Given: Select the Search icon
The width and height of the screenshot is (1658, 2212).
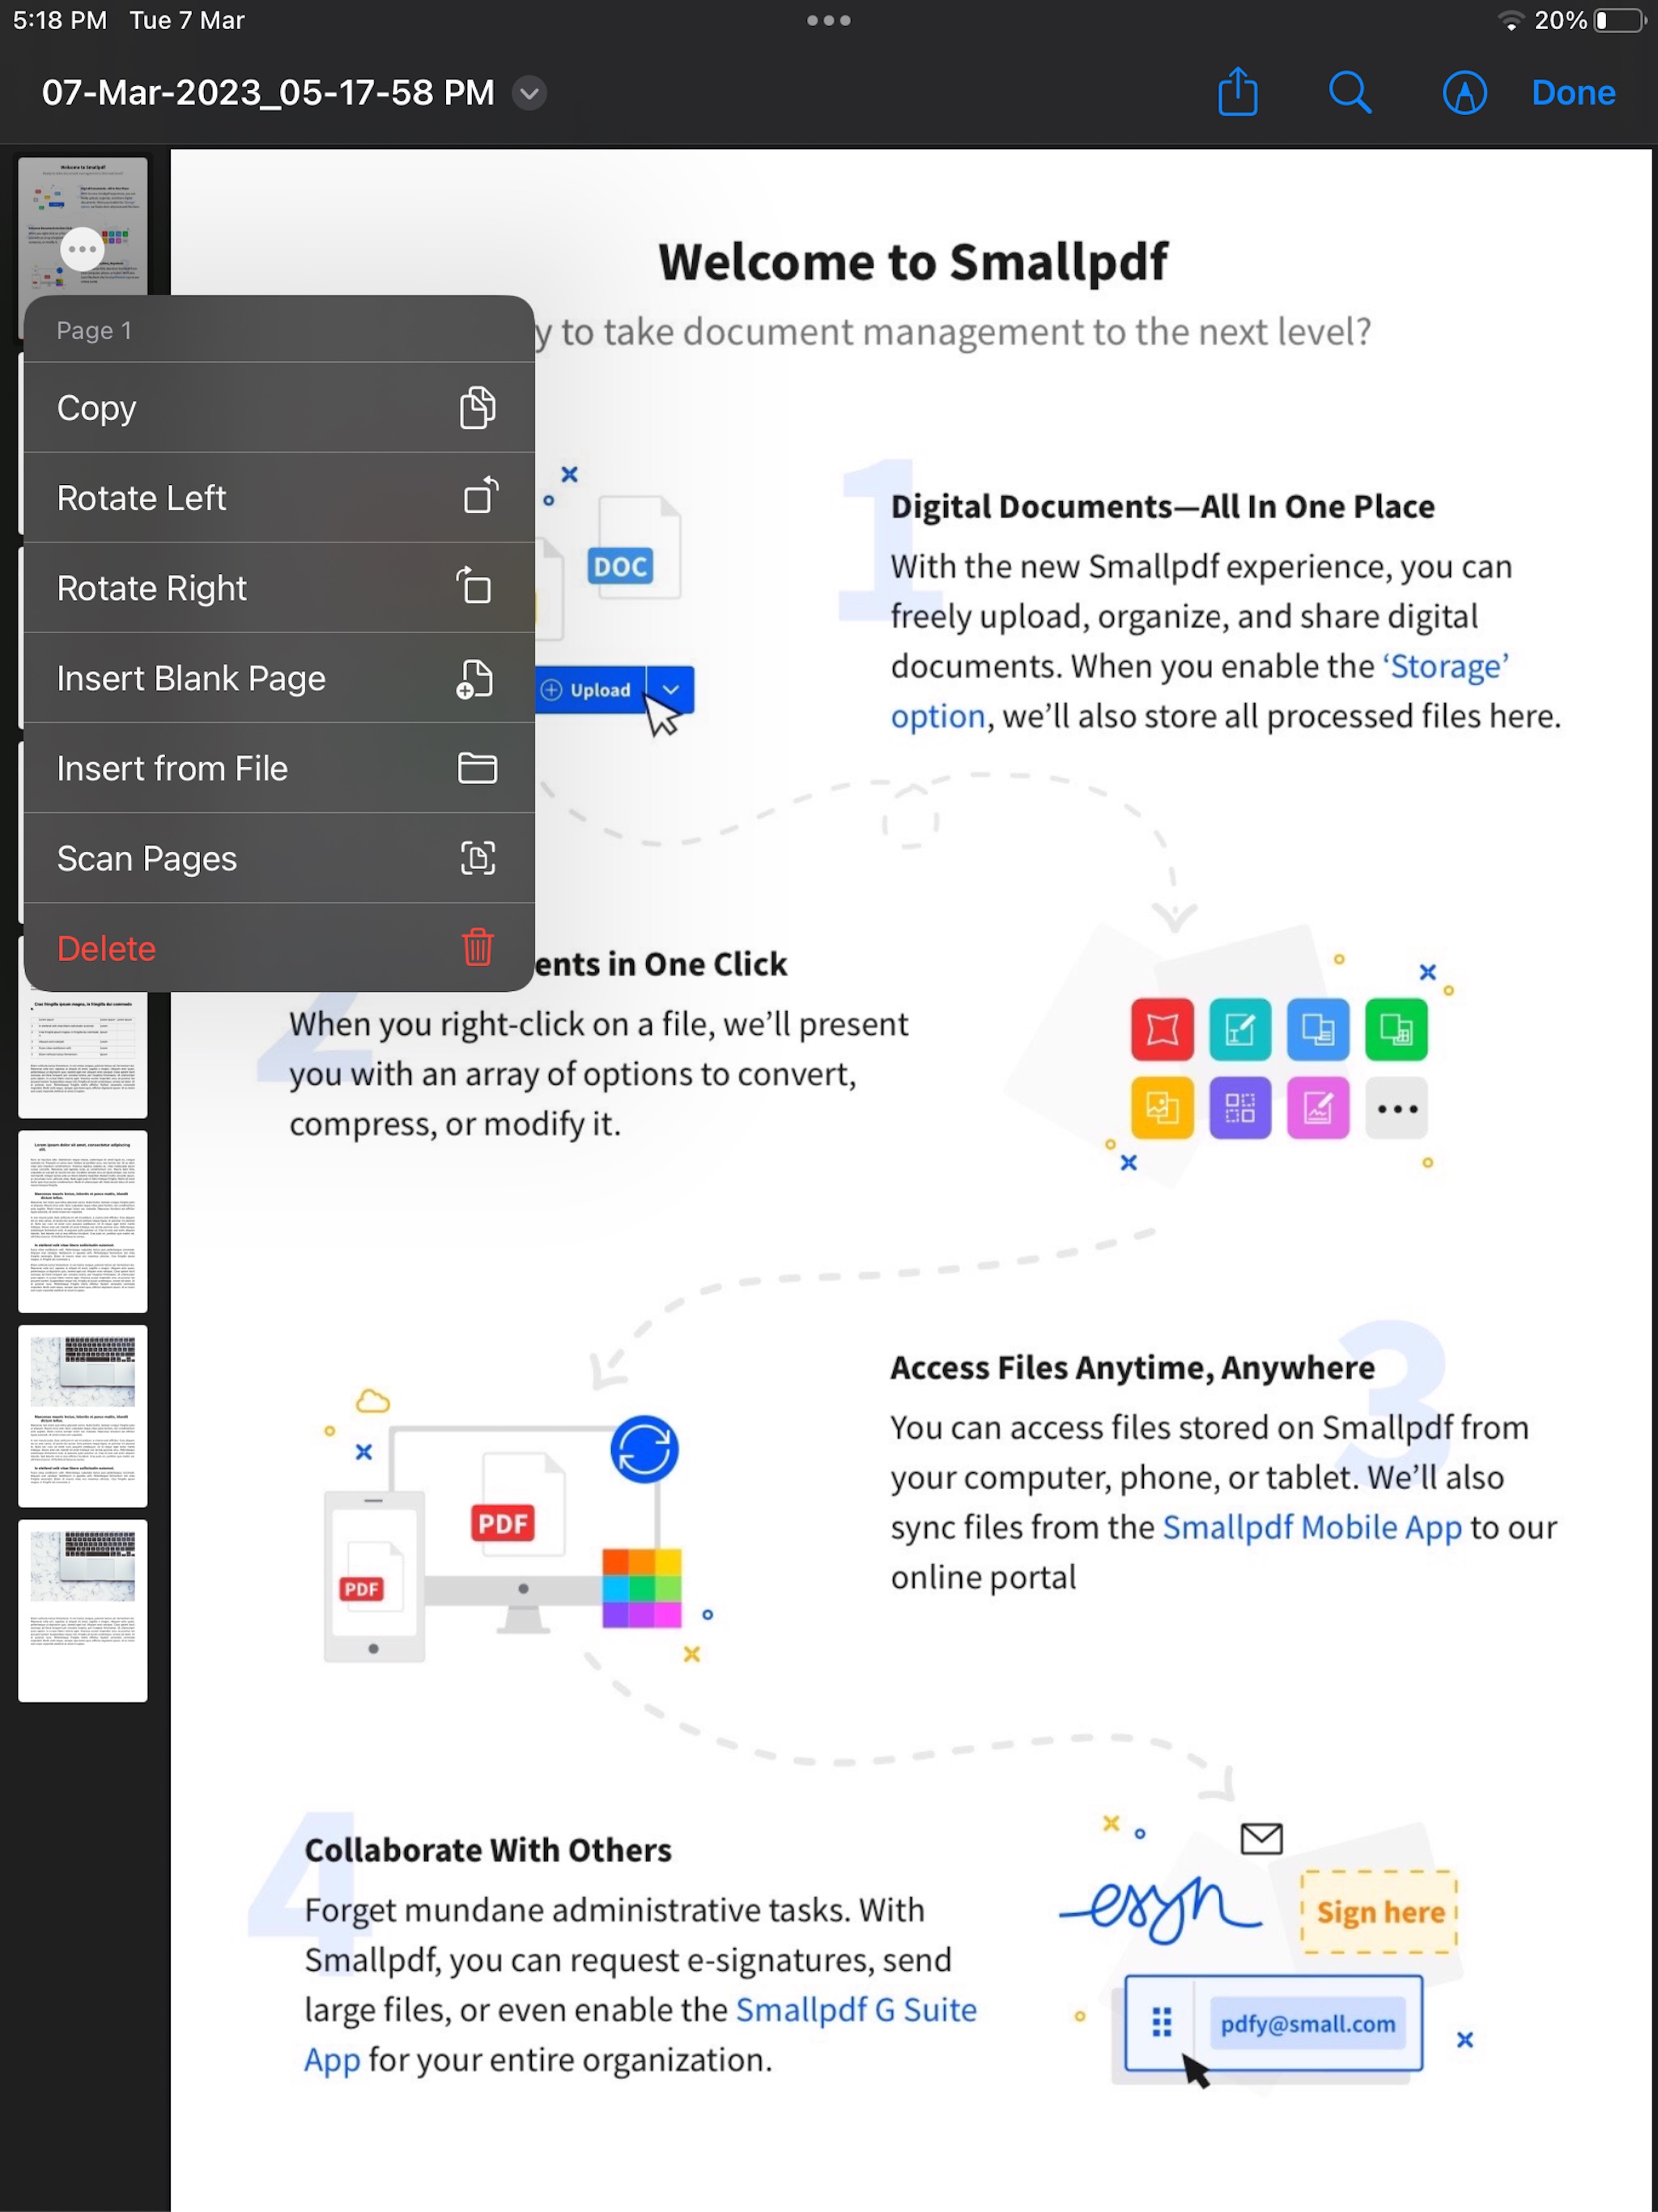Looking at the screenshot, I should click(x=1351, y=94).
